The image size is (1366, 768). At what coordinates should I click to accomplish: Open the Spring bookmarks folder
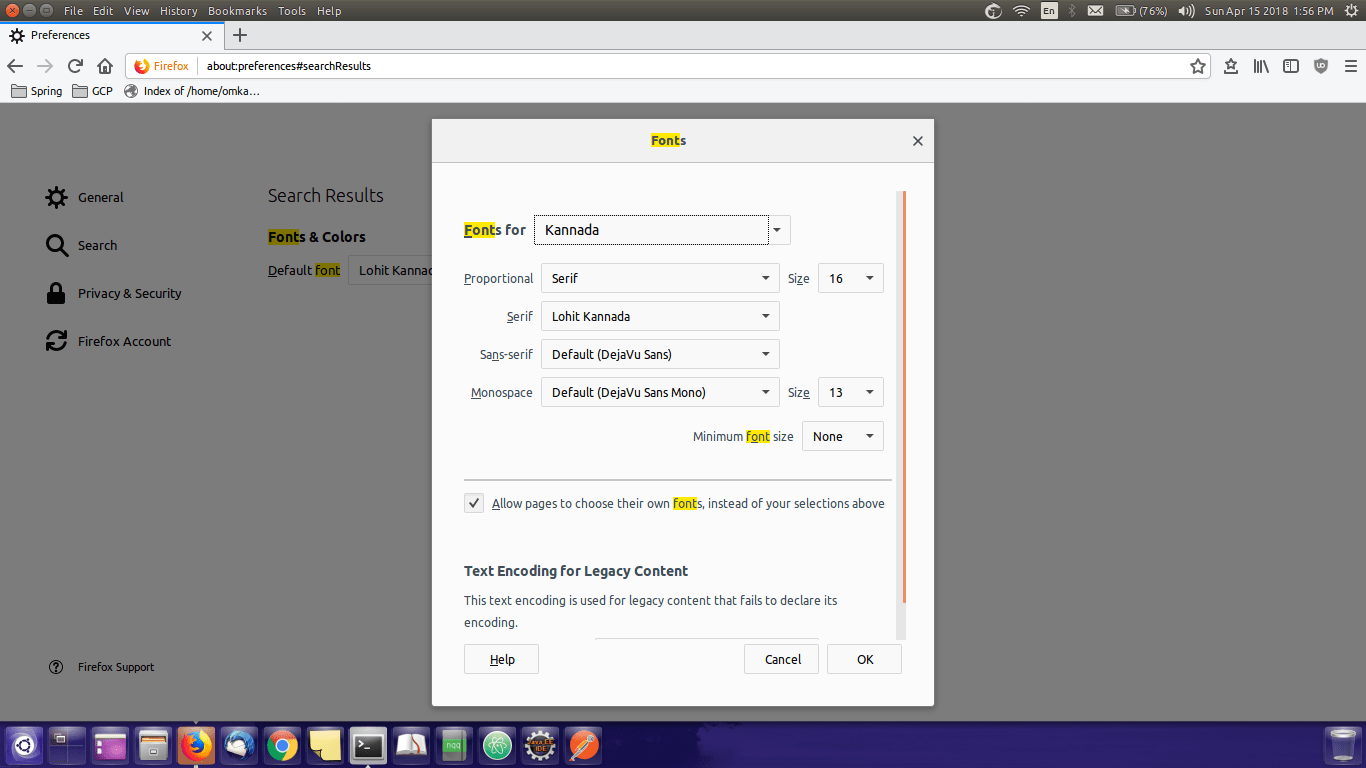pyautogui.click(x=37, y=91)
